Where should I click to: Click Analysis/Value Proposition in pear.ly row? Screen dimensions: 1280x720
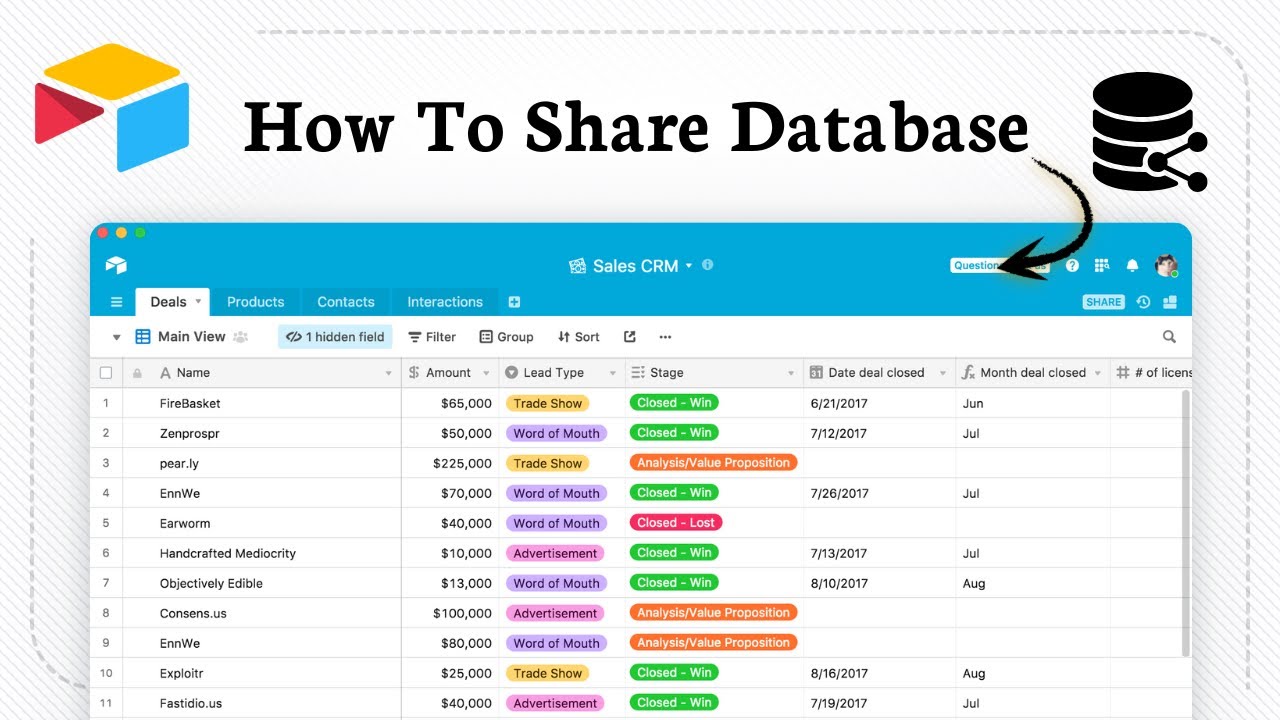(x=714, y=463)
